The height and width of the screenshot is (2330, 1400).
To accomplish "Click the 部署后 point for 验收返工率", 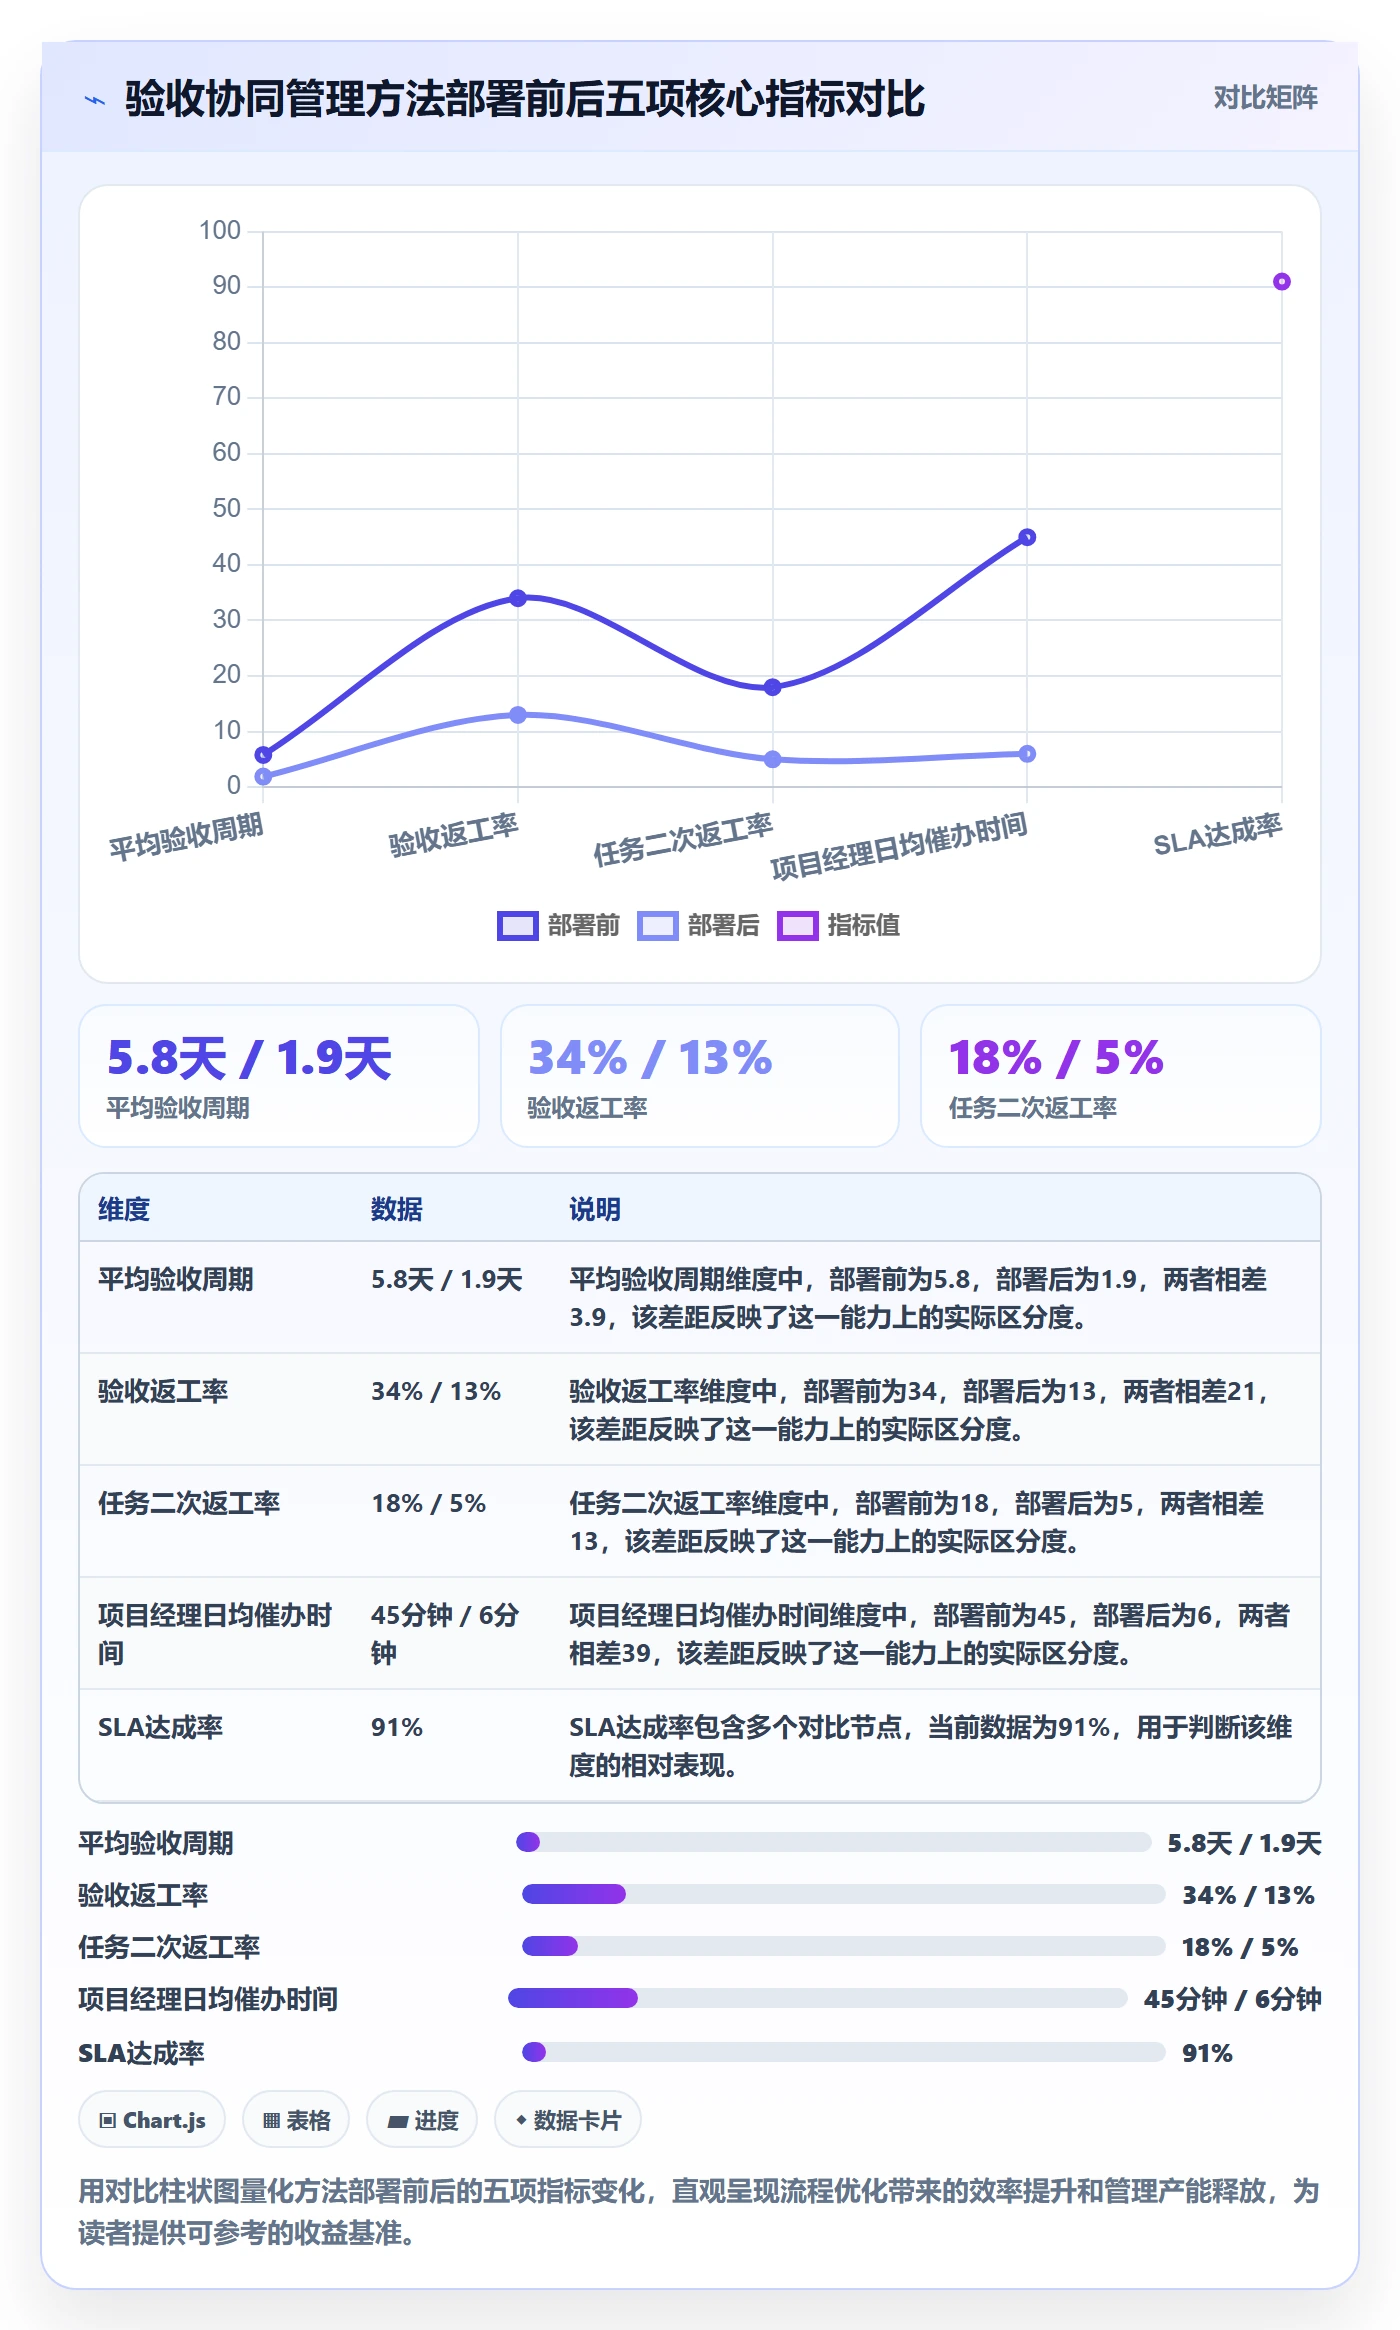I will [518, 715].
